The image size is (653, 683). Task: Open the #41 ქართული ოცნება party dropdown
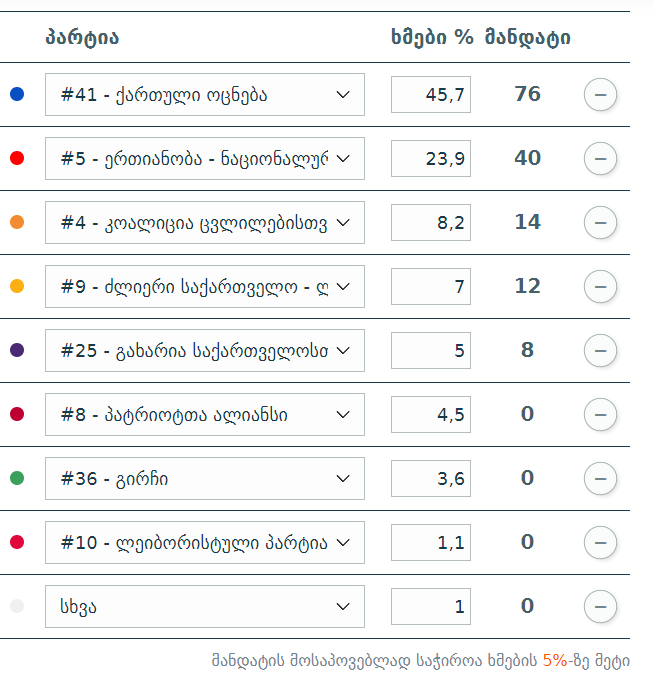[x=205, y=95]
